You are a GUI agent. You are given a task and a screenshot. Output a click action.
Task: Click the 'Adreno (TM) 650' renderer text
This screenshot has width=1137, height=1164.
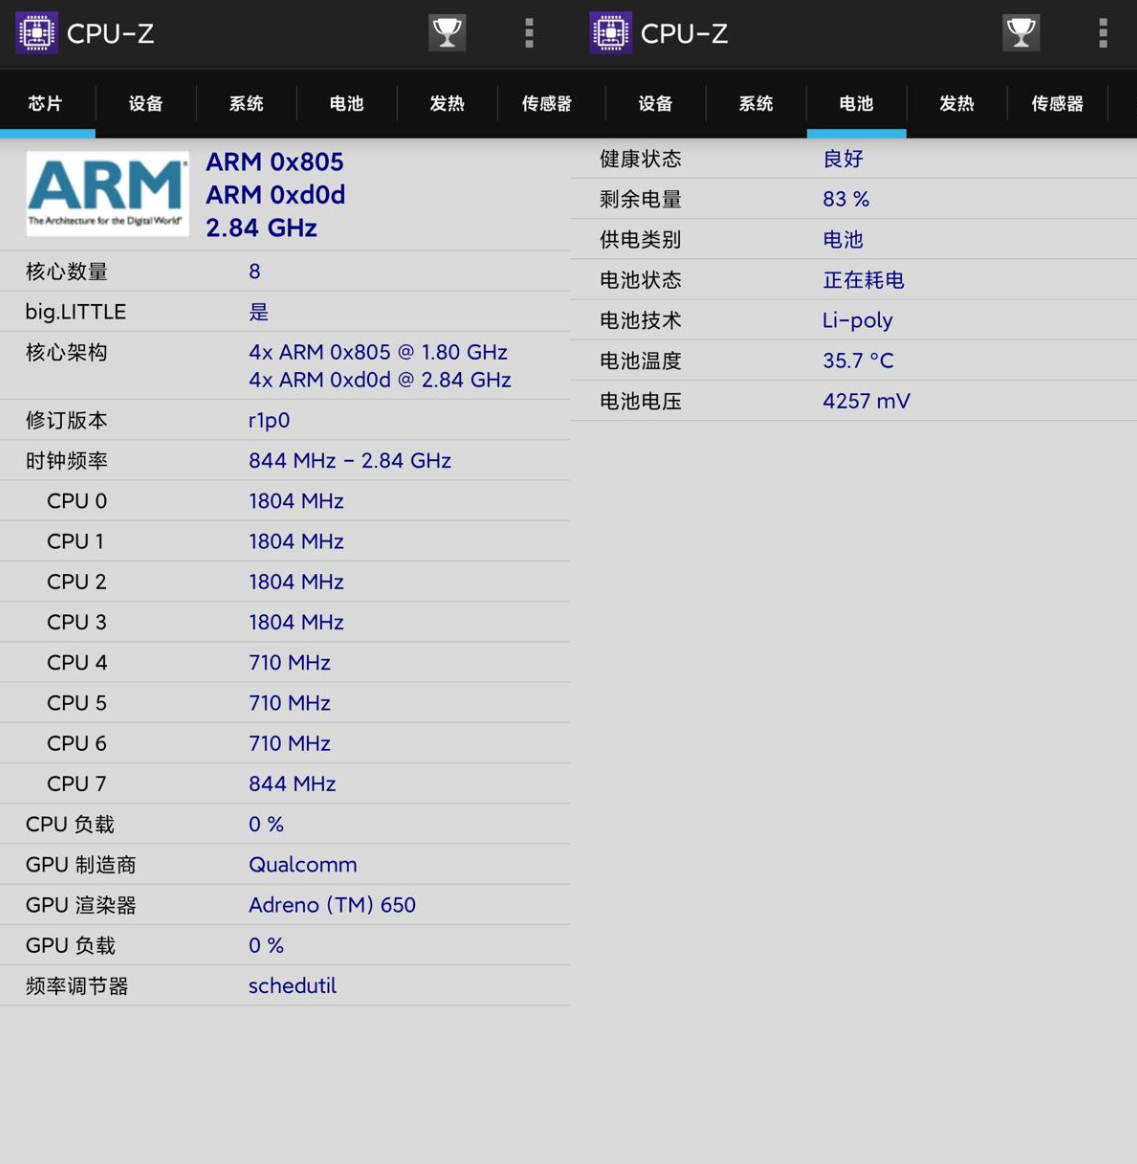point(332,905)
